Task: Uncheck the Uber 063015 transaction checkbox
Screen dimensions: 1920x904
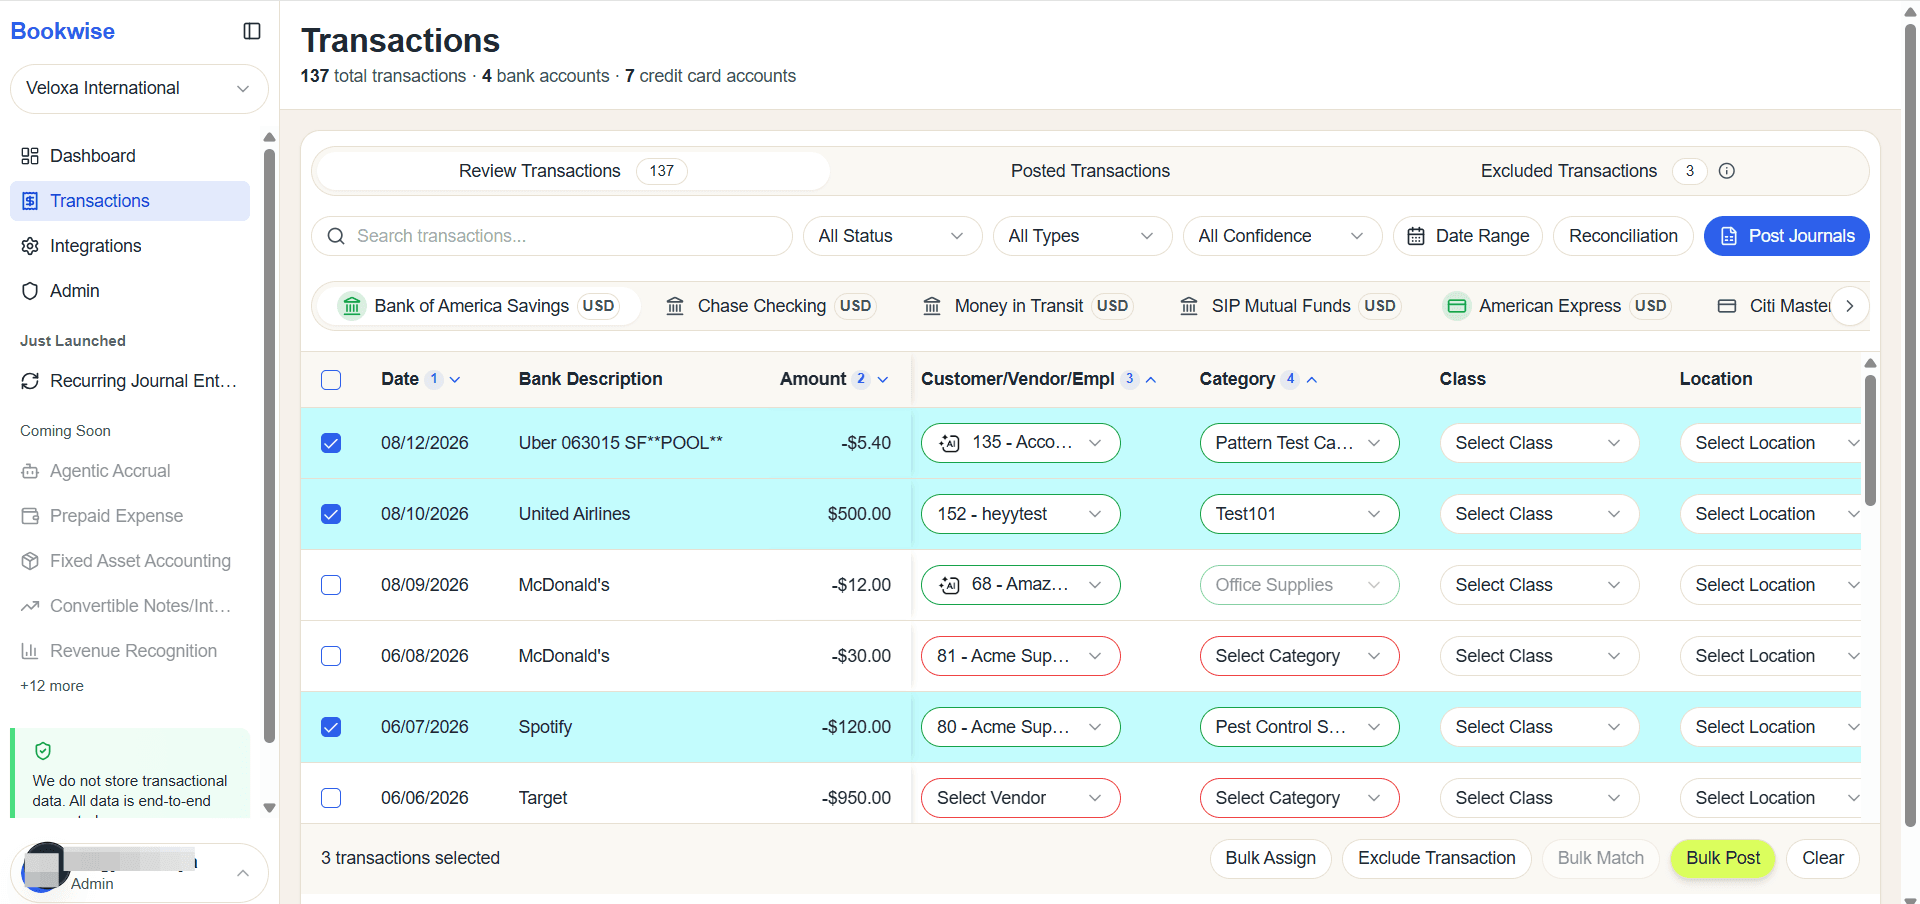Action: coord(331,443)
